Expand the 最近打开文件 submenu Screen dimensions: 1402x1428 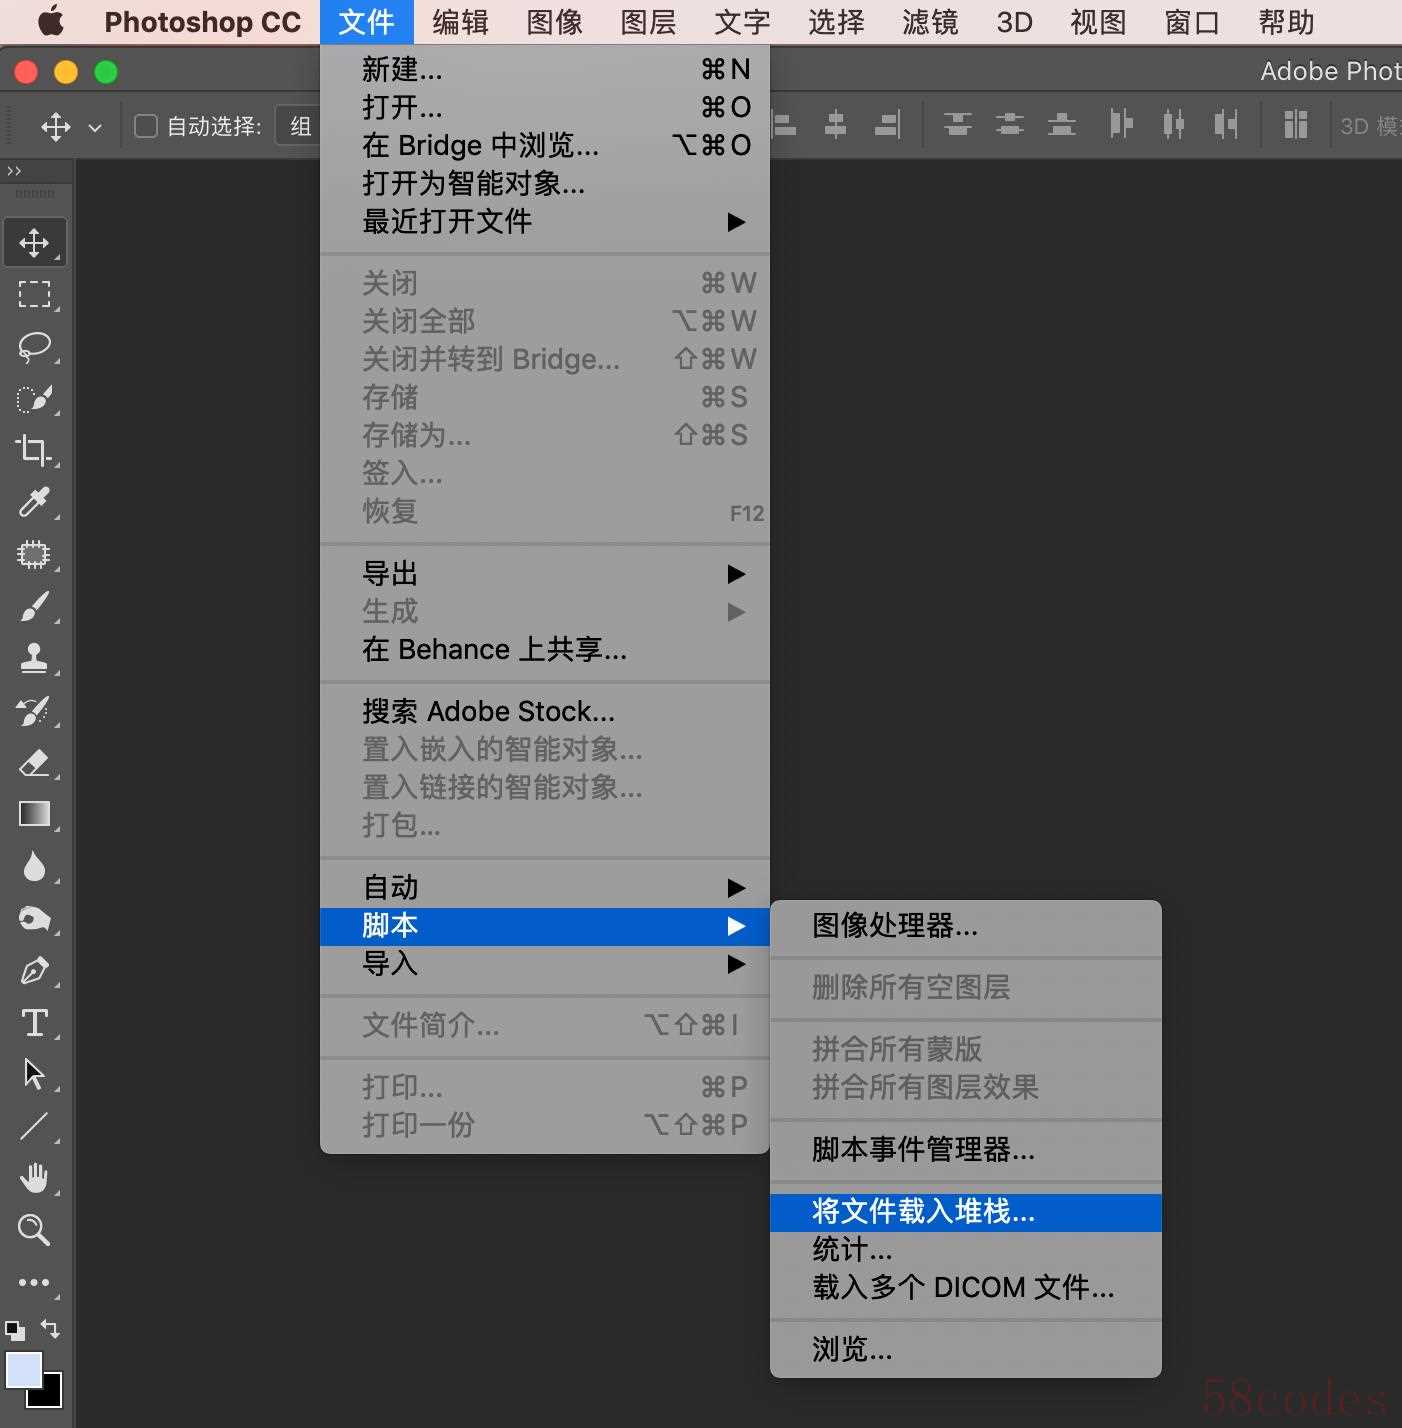(x=545, y=222)
